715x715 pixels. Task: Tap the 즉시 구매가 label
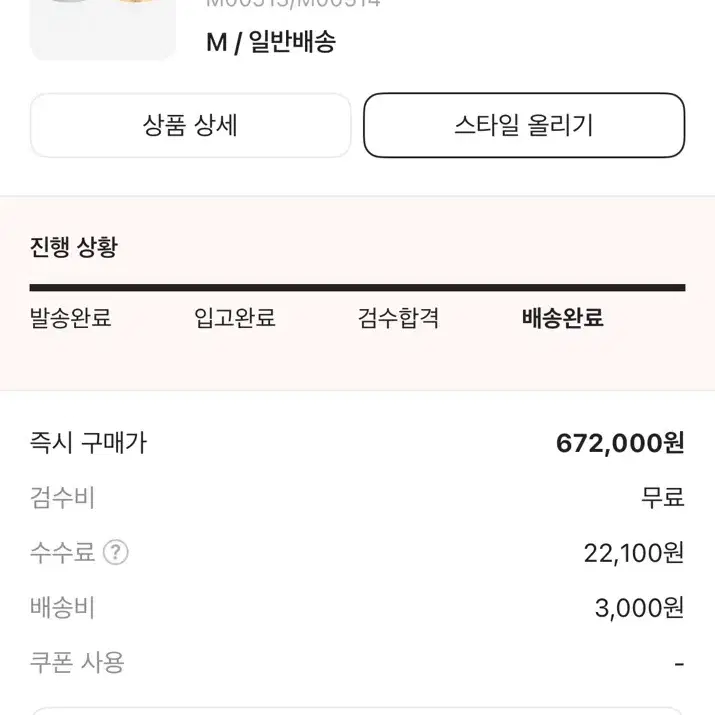tap(88, 443)
